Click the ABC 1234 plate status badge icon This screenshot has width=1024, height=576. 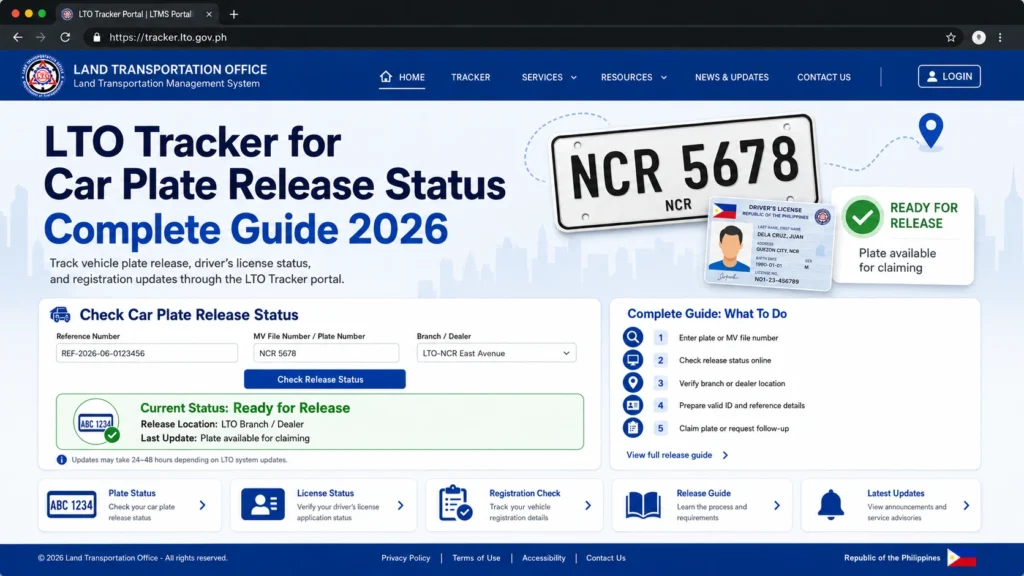coord(97,422)
